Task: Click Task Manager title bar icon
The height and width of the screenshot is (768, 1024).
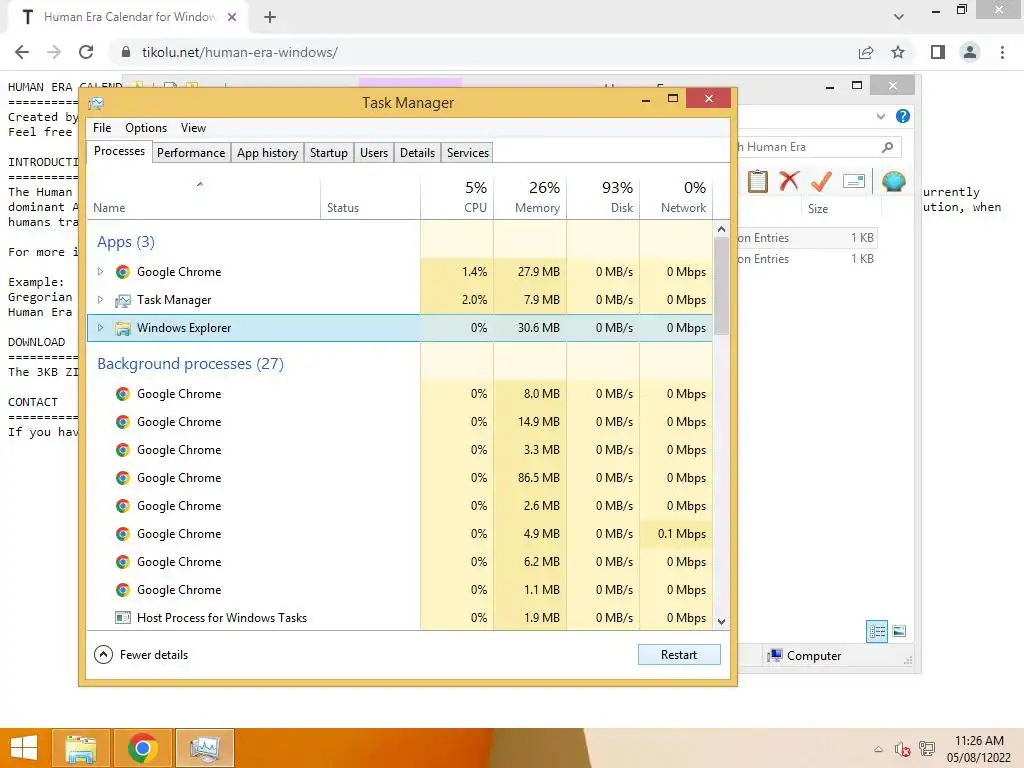Action: click(97, 103)
